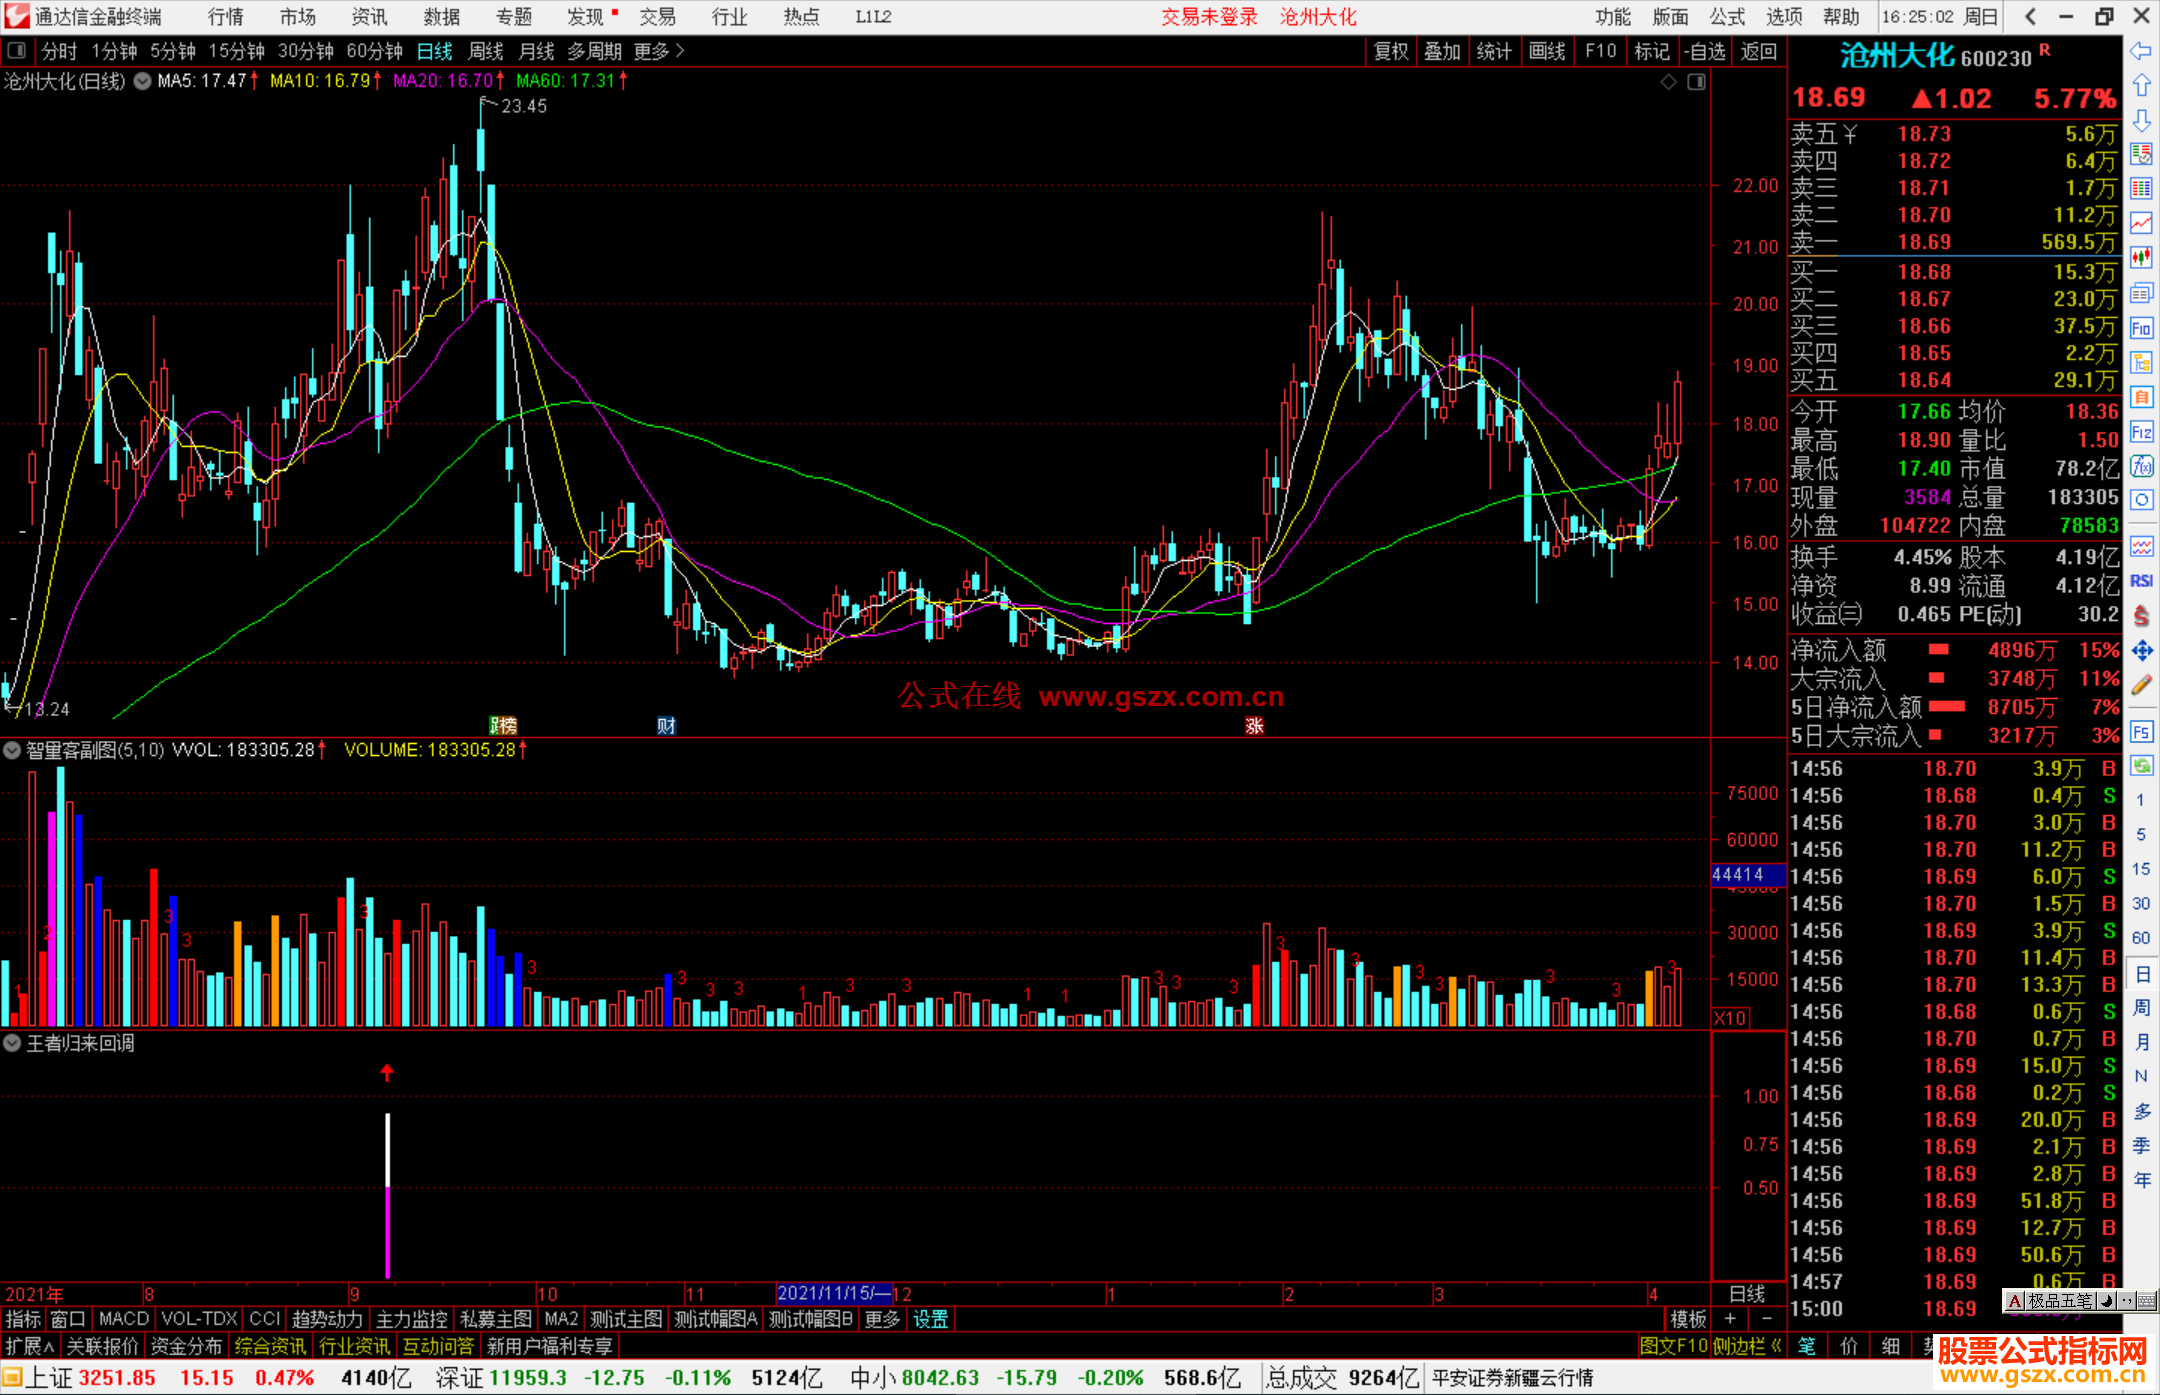Screen dimensions: 2160x1395
Task: Click the F12 trade sidebar icon
Action: click(2141, 432)
